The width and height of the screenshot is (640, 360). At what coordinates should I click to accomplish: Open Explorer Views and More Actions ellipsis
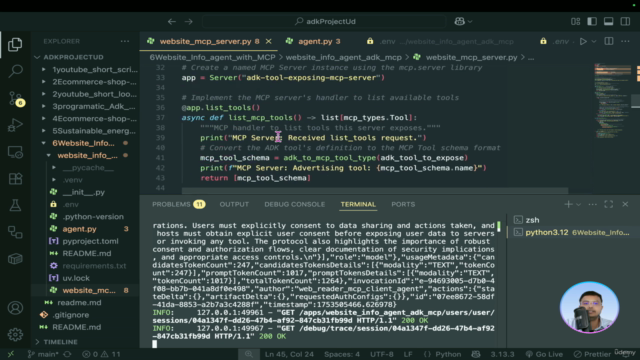[x=125, y=41]
